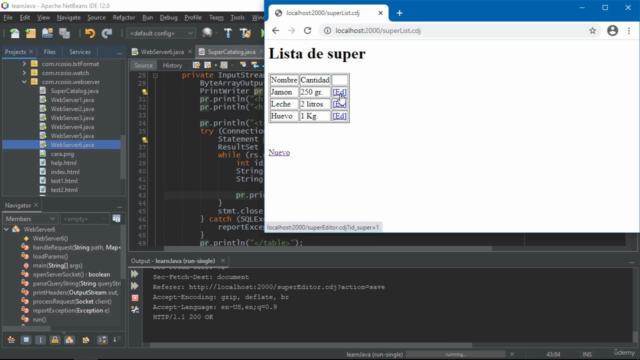The width and height of the screenshot is (640, 360).
Task: Select loadParams() in Navigator
Action: click(50, 256)
